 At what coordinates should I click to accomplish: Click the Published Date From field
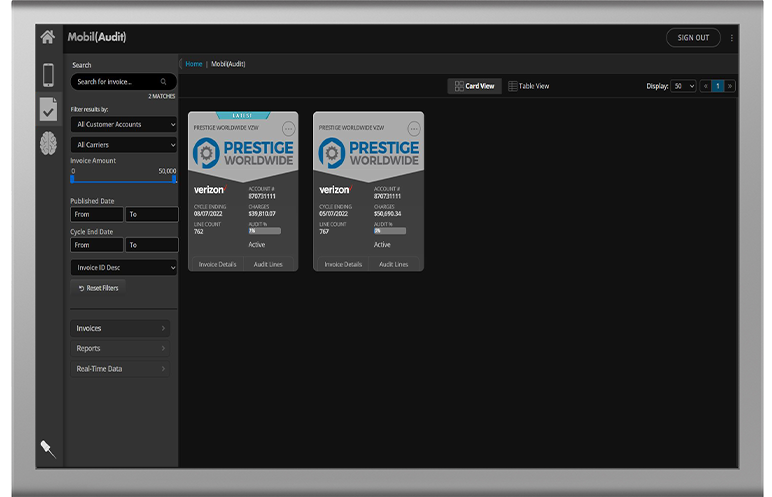coord(96,214)
